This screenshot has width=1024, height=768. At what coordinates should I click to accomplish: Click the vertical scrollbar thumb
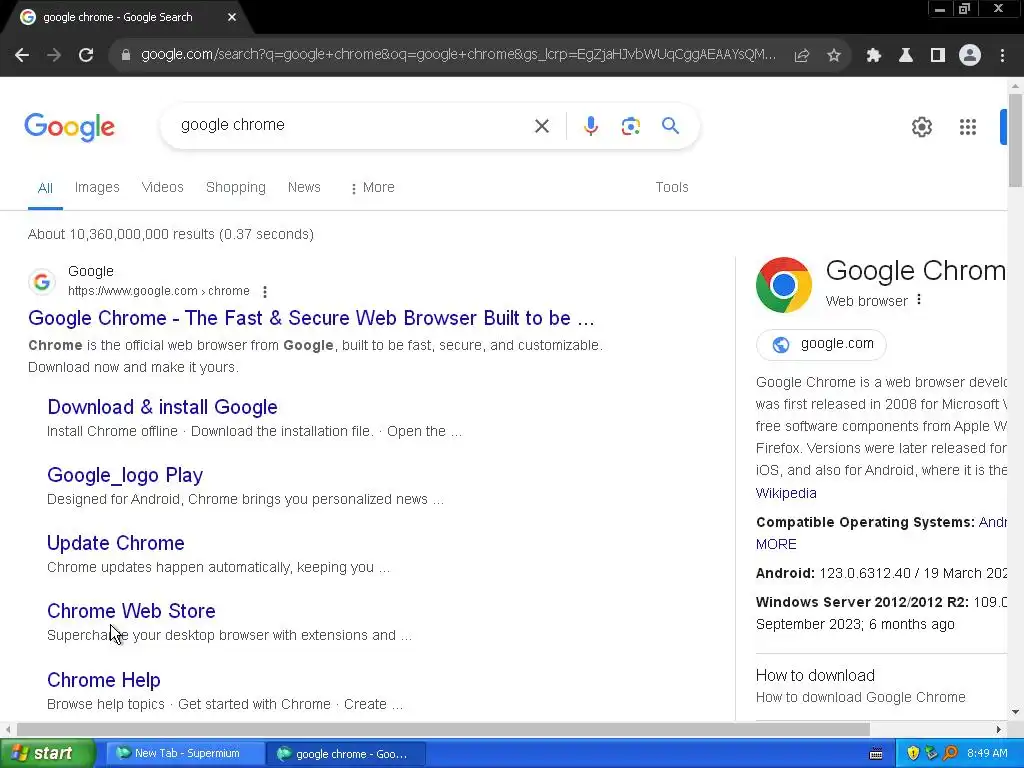[1015, 139]
